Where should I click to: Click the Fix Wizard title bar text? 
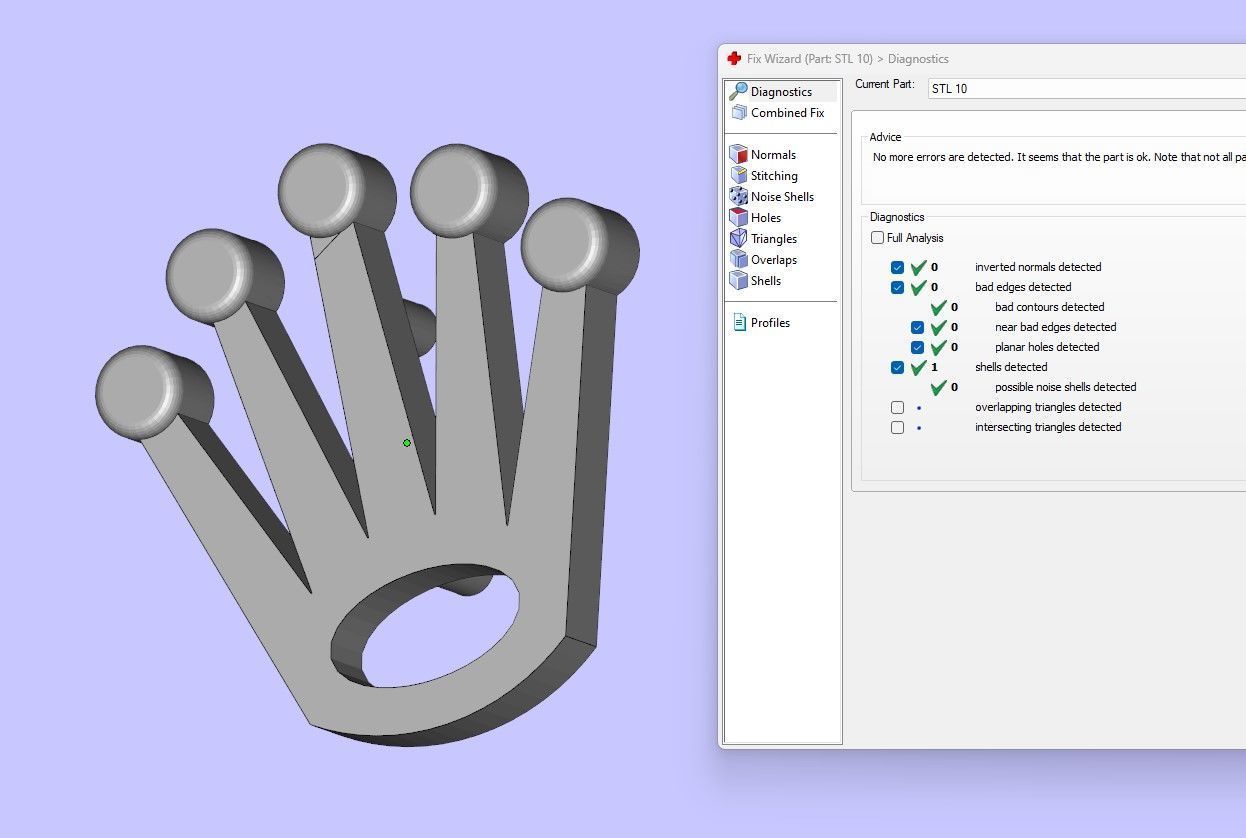pos(848,59)
